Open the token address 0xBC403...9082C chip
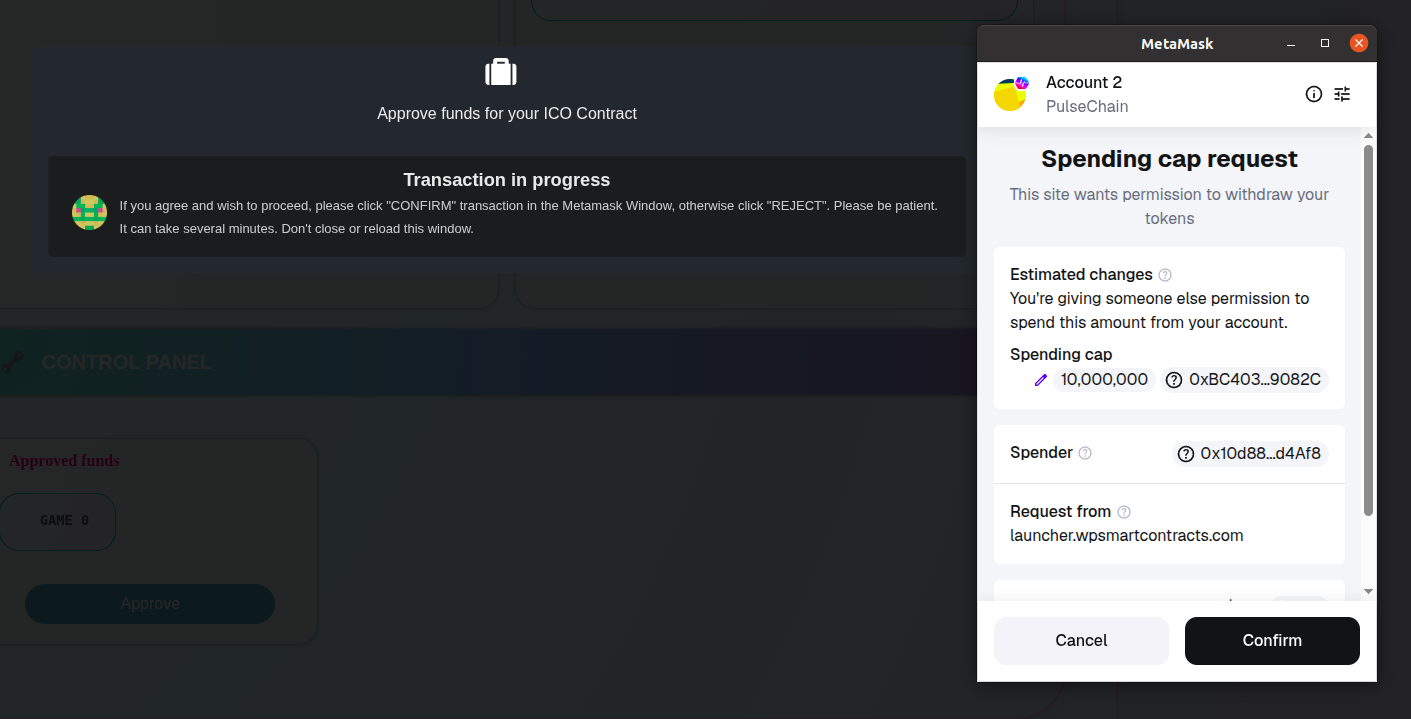 coord(1244,380)
